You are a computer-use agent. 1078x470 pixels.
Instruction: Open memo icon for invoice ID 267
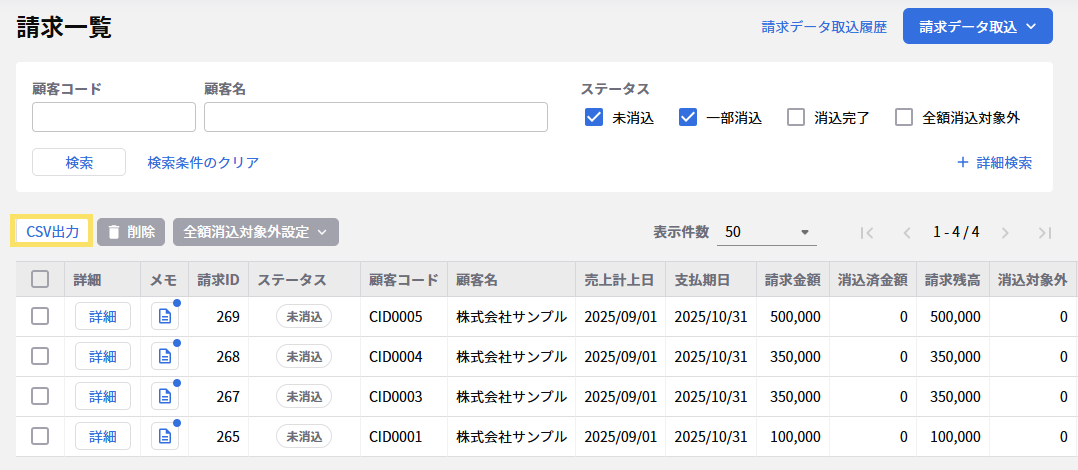pyautogui.click(x=165, y=397)
